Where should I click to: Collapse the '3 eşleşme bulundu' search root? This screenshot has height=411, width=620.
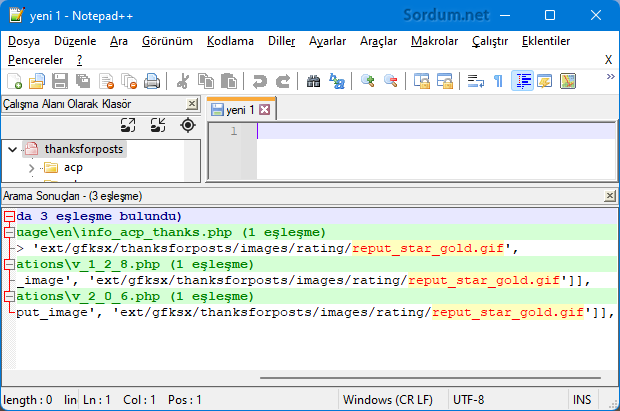[x=9, y=216]
